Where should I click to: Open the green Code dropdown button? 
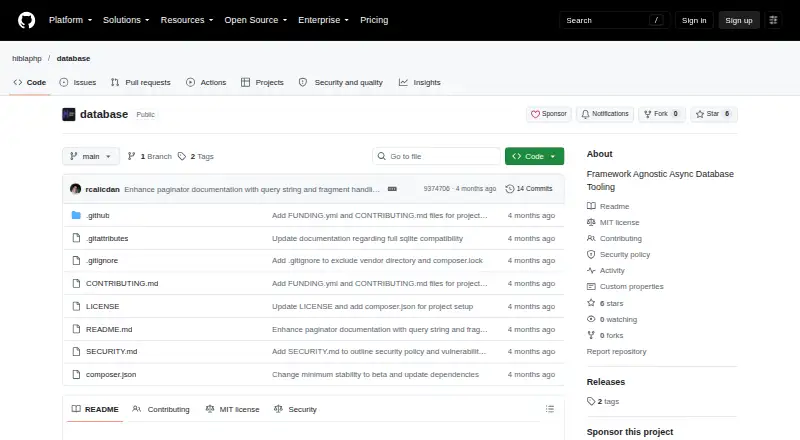534,156
